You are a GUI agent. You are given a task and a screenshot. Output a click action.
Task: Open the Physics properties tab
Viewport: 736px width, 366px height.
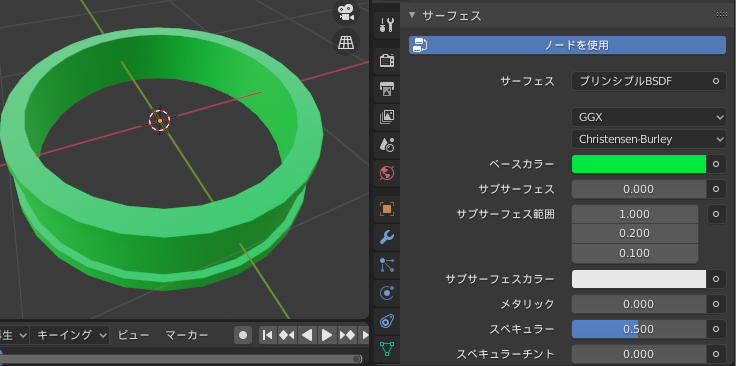point(387,293)
